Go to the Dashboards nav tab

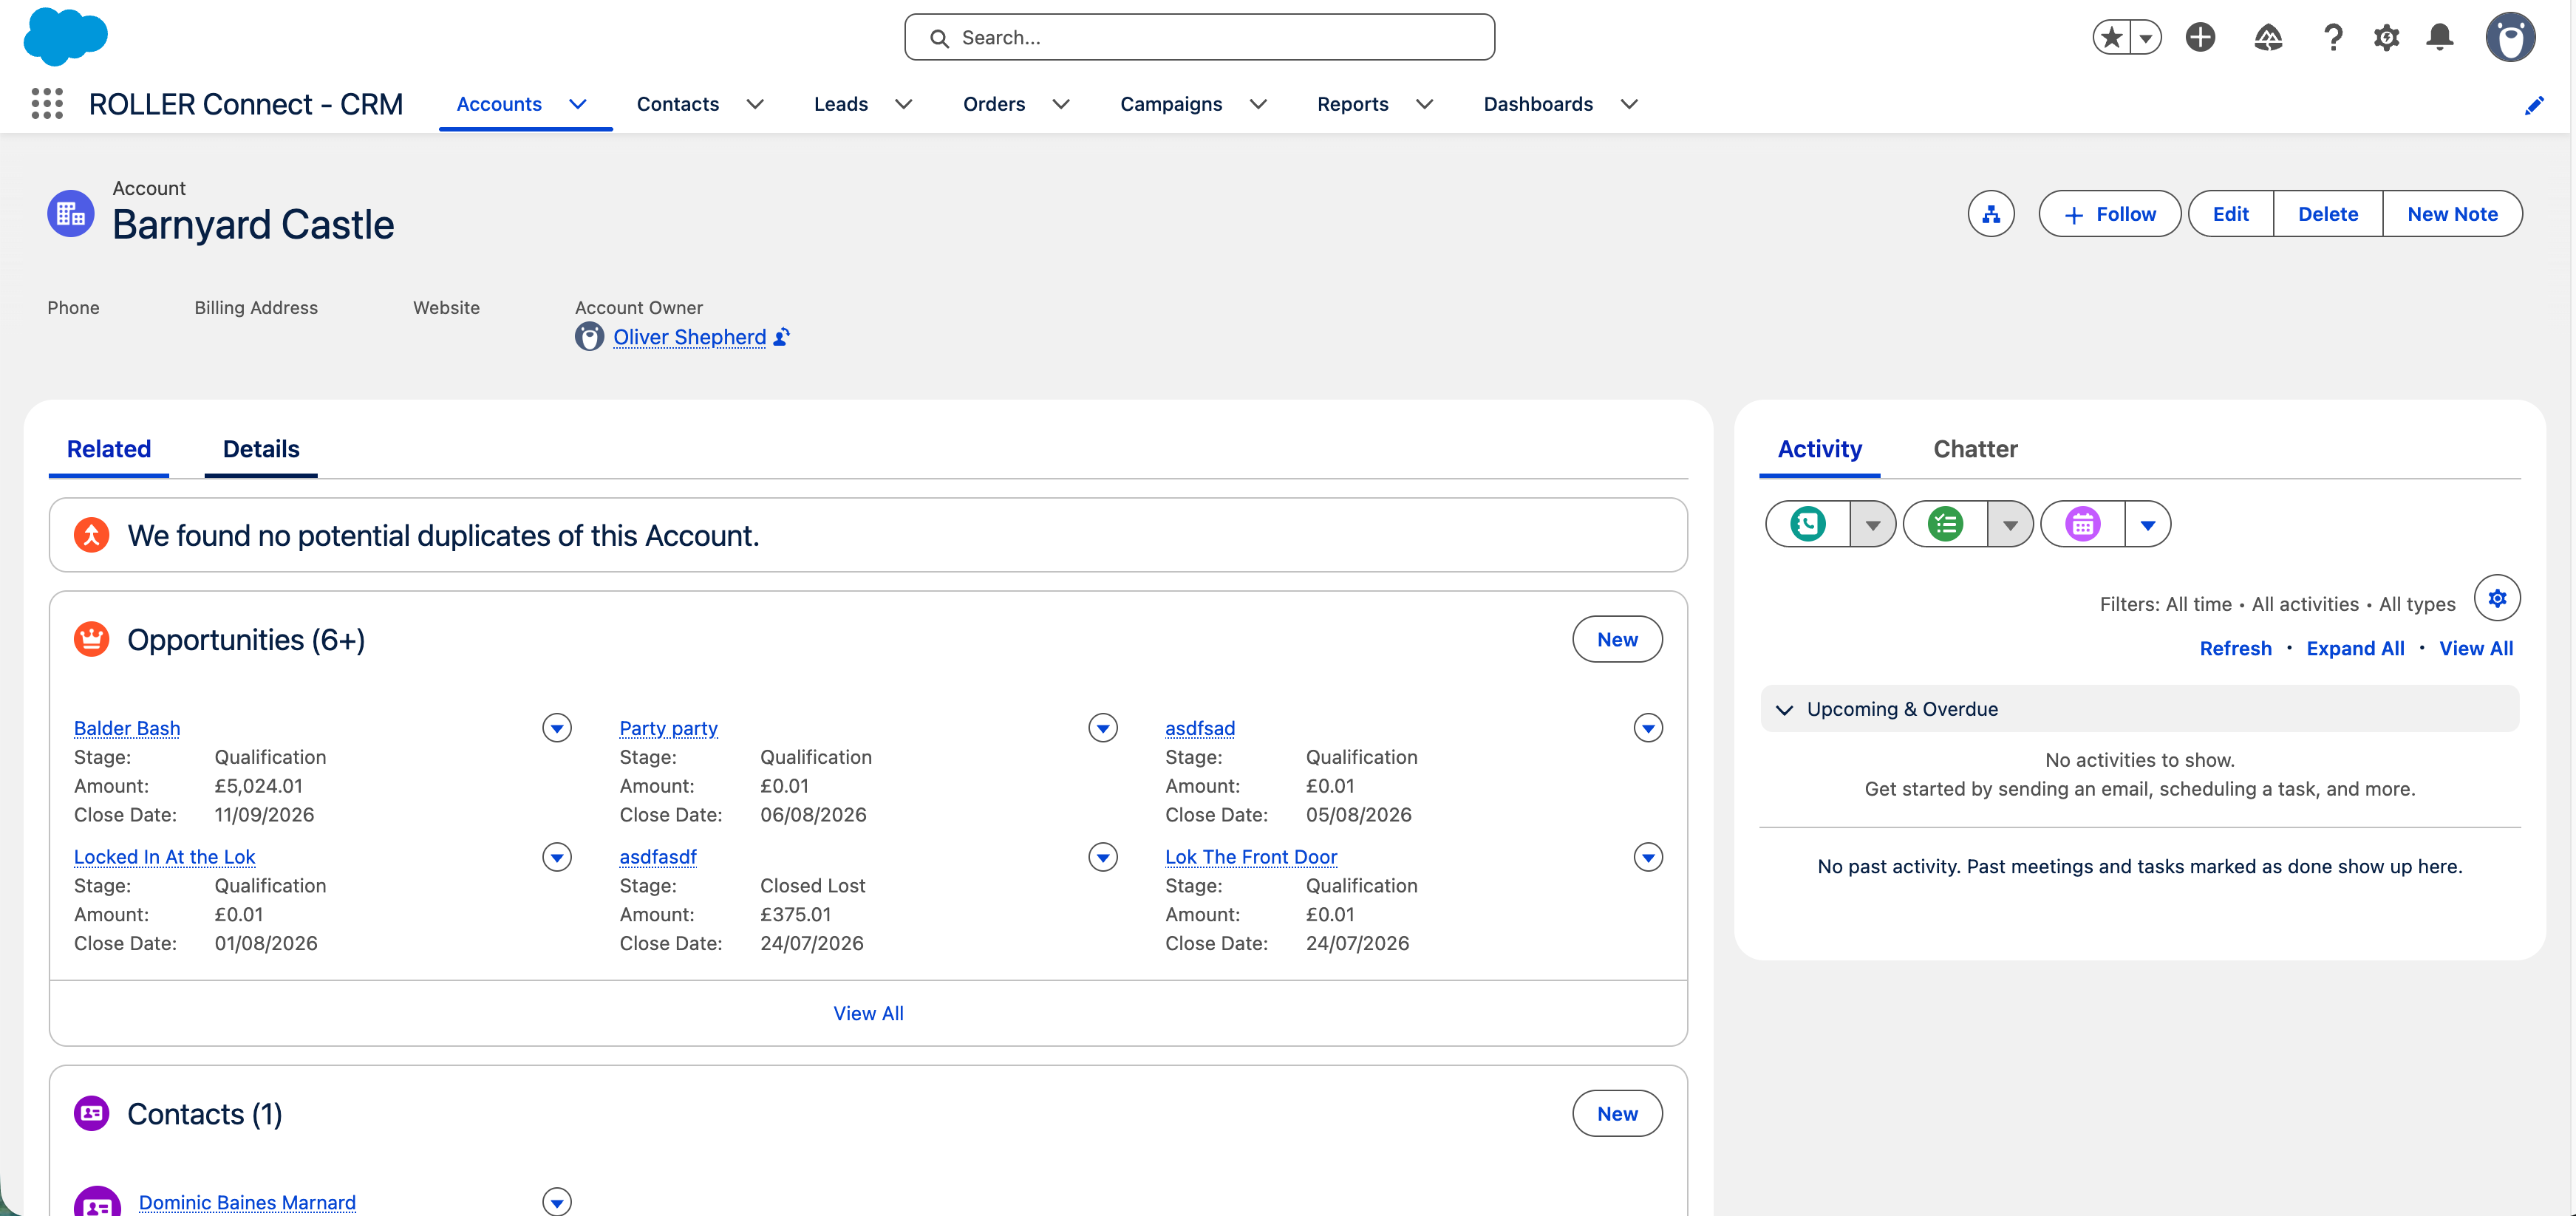(x=1538, y=104)
